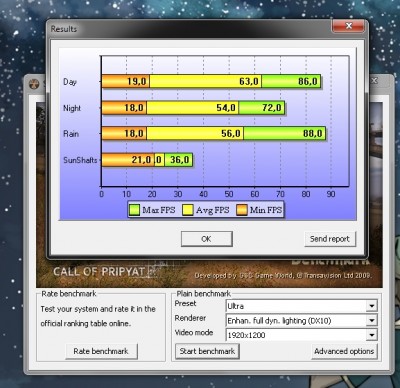Viewport: 400px width, 388px height.
Task: Click the Rain max value 88,0
Action: point(313,134)
